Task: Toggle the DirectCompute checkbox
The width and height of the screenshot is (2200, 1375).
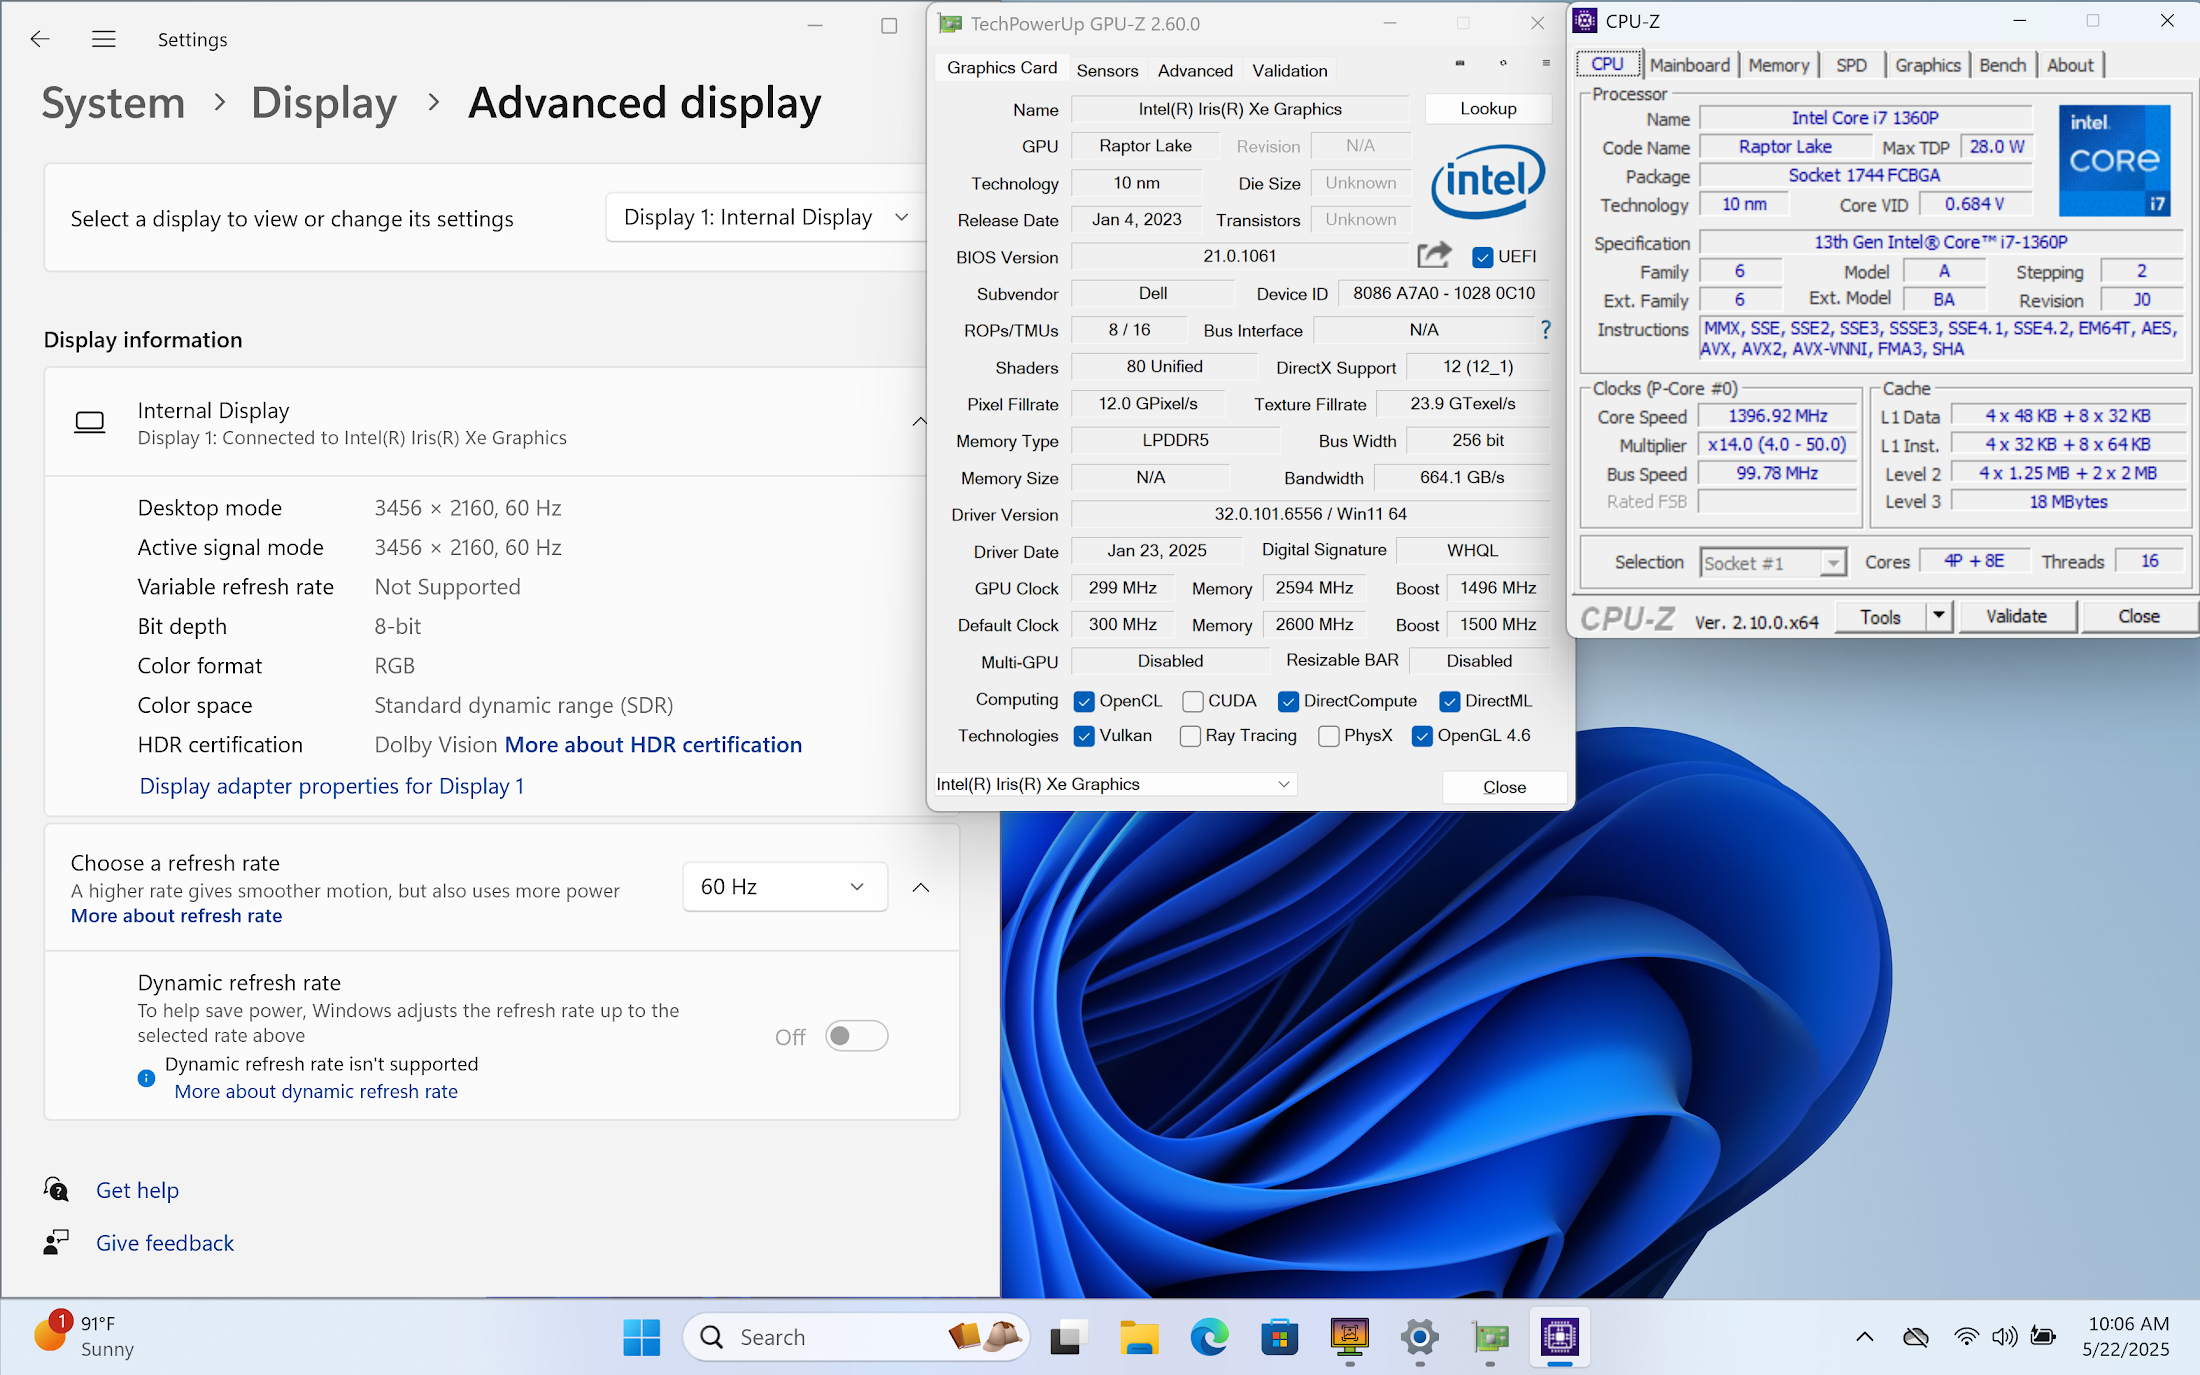Action: click(1288, 702)
